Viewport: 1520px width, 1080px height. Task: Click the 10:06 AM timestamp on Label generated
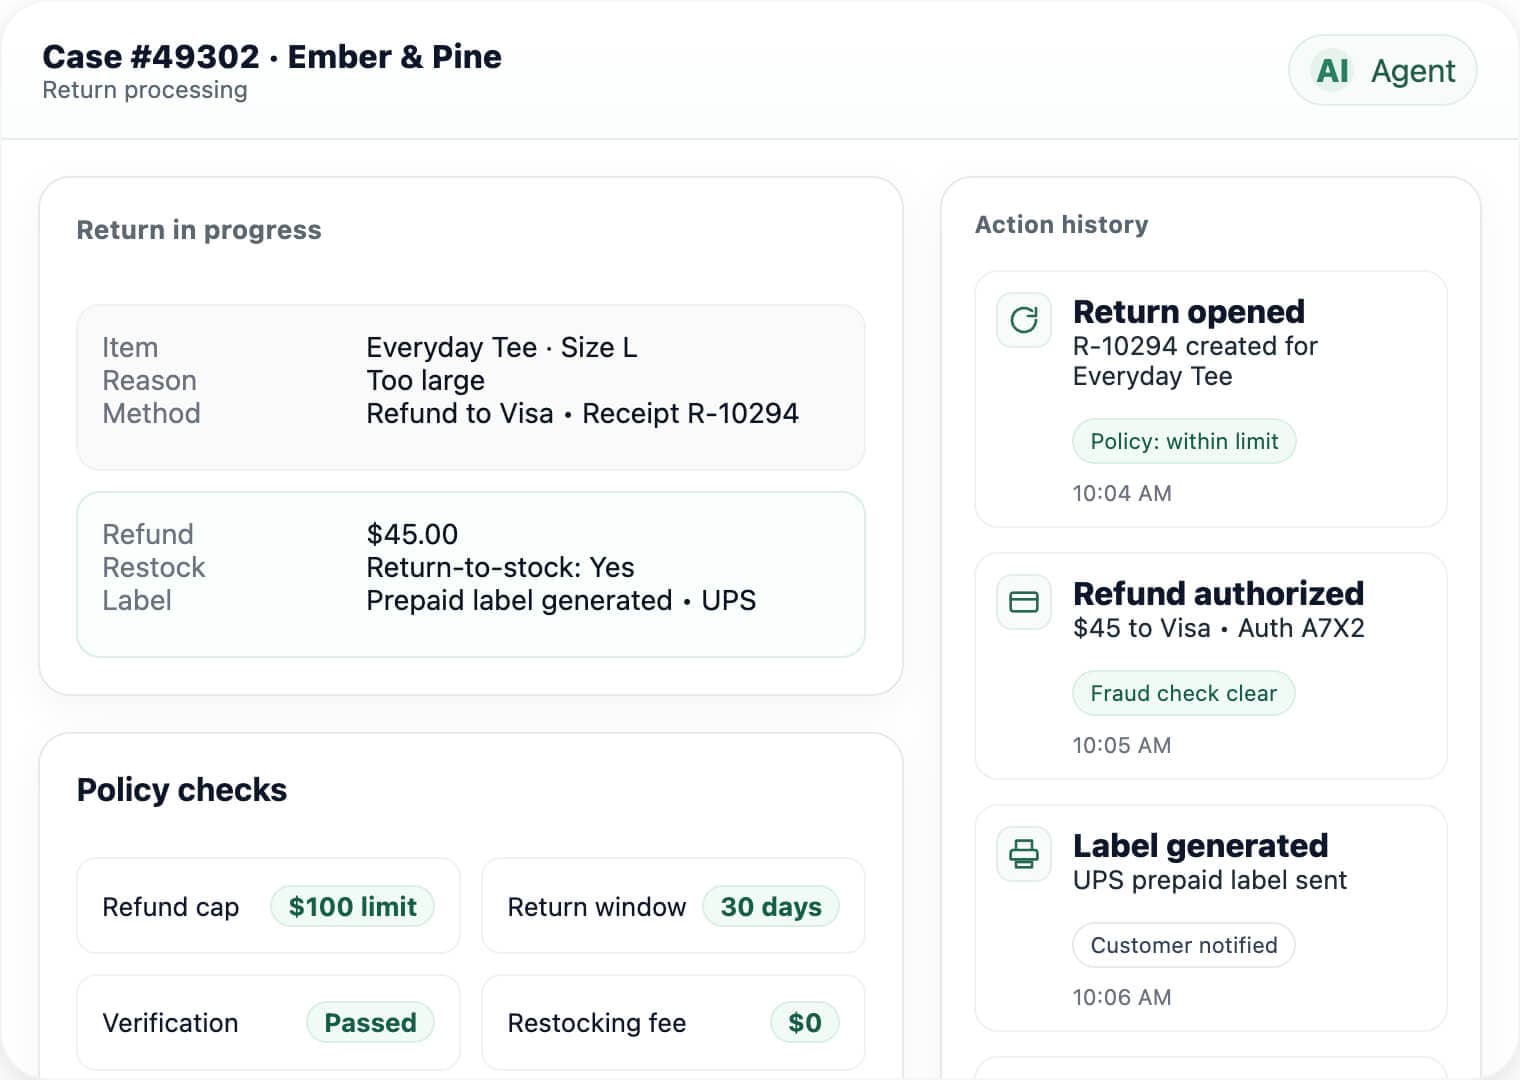(1121, 996)
